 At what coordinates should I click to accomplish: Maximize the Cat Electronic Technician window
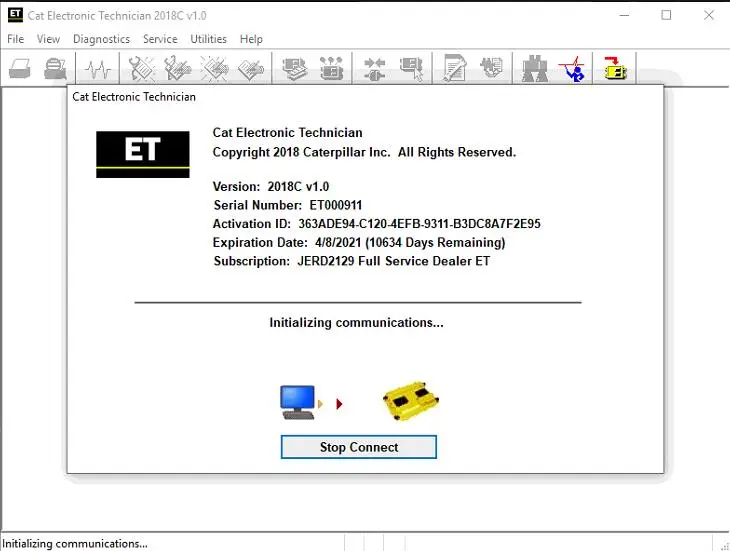666,15
